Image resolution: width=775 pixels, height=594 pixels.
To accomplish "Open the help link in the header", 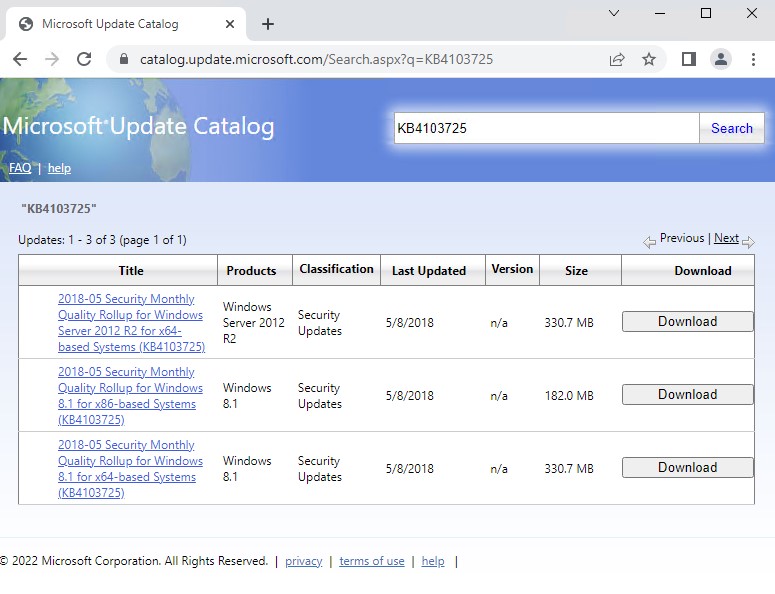I will [59, 168].
